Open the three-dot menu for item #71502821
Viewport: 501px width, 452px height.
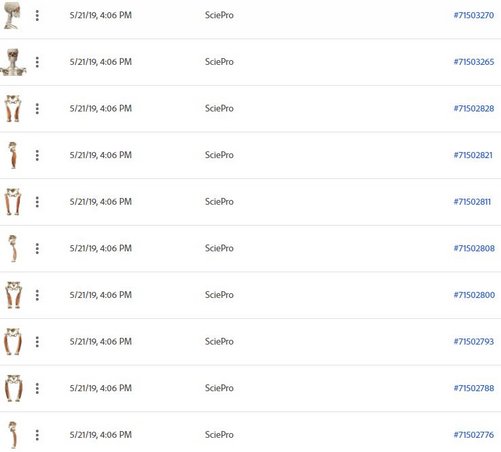pyautogui.click(x=37, y=155)
